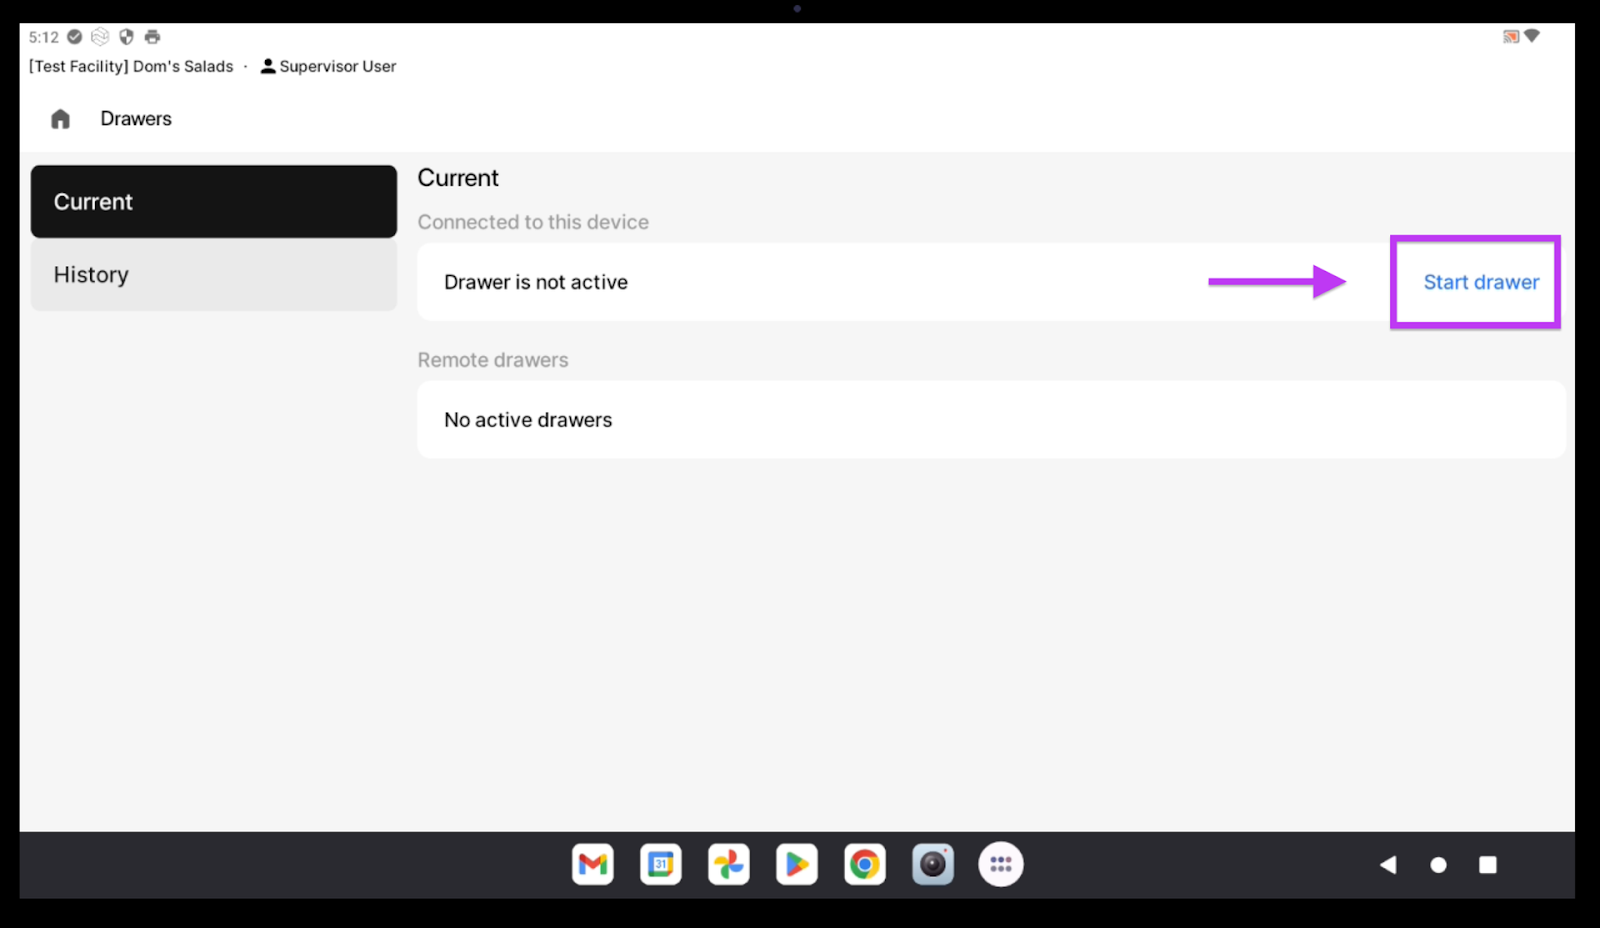Launch the Google Photos app
The height and width of the screenshot is (928, 1600).
pos(729,864)
